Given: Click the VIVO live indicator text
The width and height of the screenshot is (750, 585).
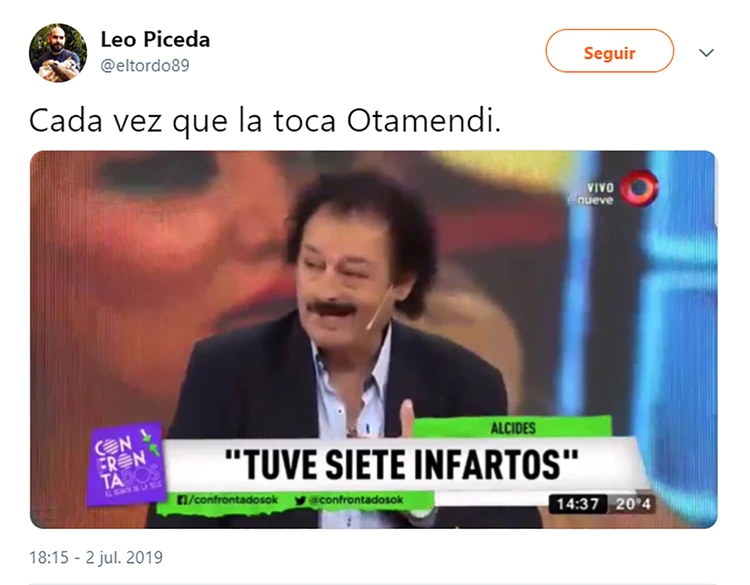Looking at the screenshot, I should (x=600, y=187).
